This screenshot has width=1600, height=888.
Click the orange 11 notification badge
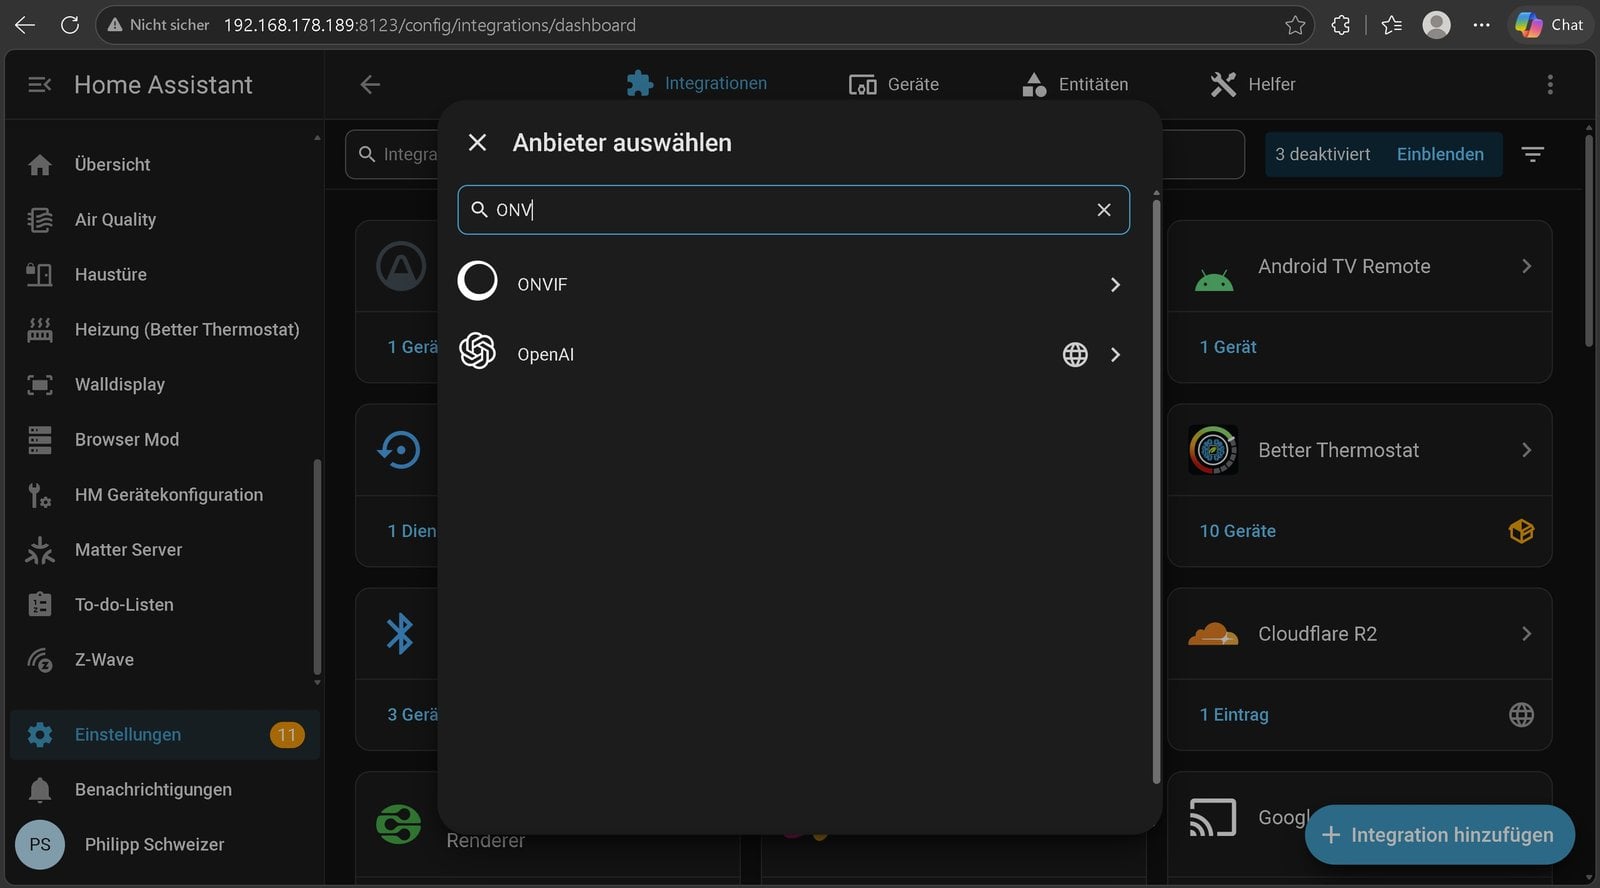tap(287, 735)
